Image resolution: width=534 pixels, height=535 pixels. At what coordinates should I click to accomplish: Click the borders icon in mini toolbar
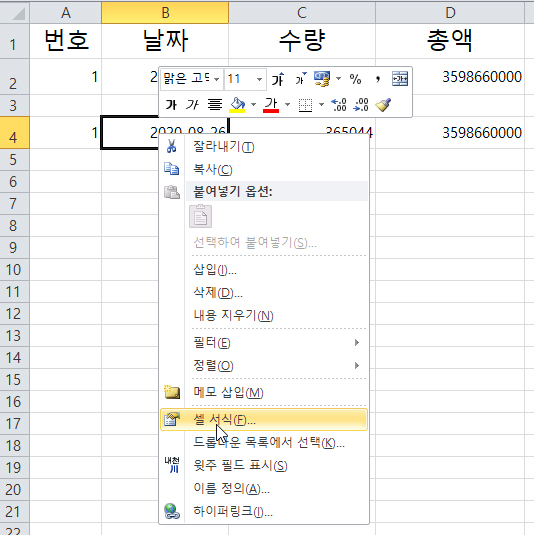305,105
